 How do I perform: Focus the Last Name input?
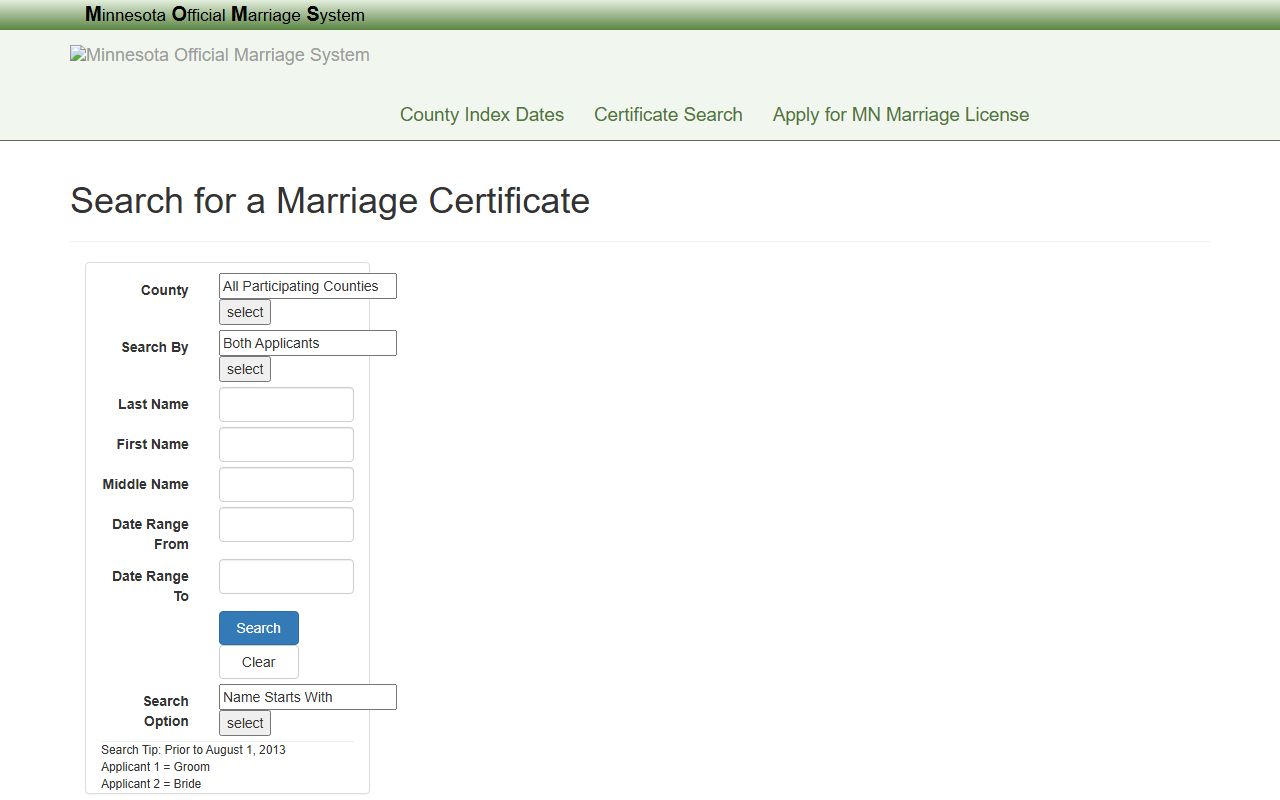[x=286, y=405]
